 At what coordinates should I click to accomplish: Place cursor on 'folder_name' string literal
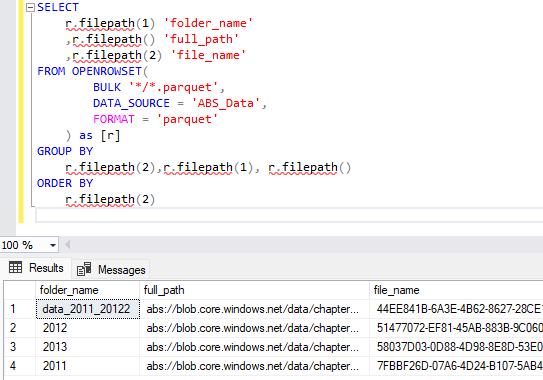pos(208,23)
